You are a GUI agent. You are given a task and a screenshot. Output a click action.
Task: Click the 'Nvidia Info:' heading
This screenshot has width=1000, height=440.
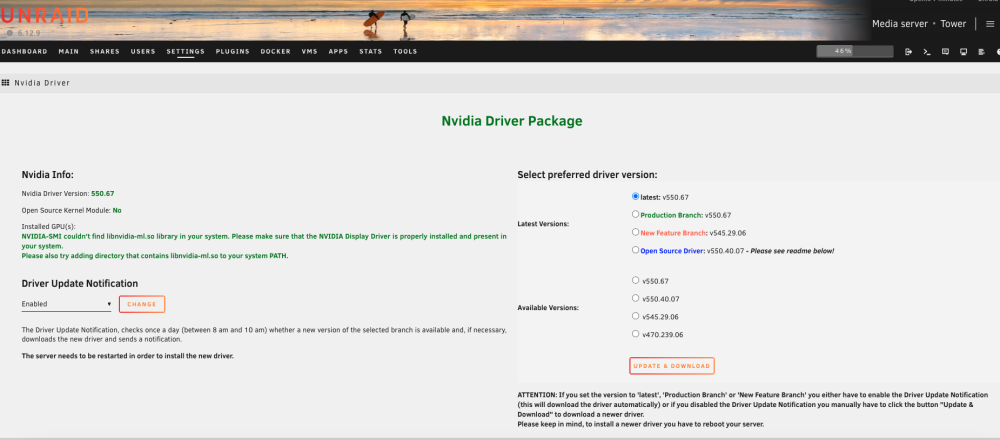pyautogui.click(x=48, y=174)
